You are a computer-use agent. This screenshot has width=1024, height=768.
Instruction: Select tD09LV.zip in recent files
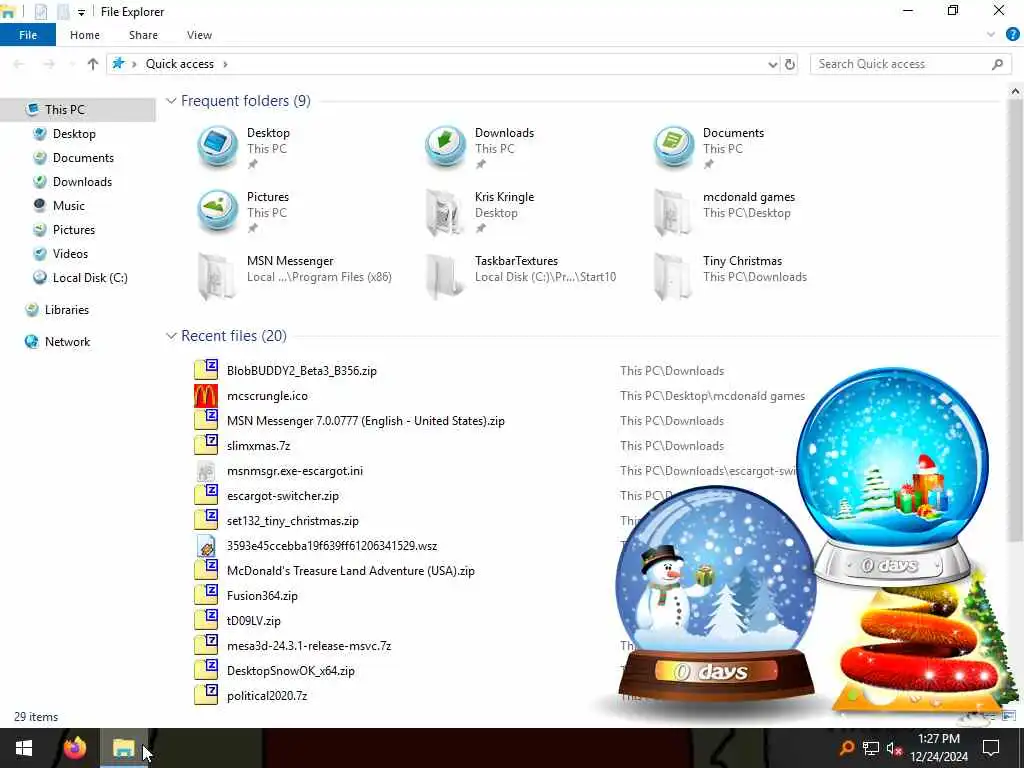[x=253, y=621]
